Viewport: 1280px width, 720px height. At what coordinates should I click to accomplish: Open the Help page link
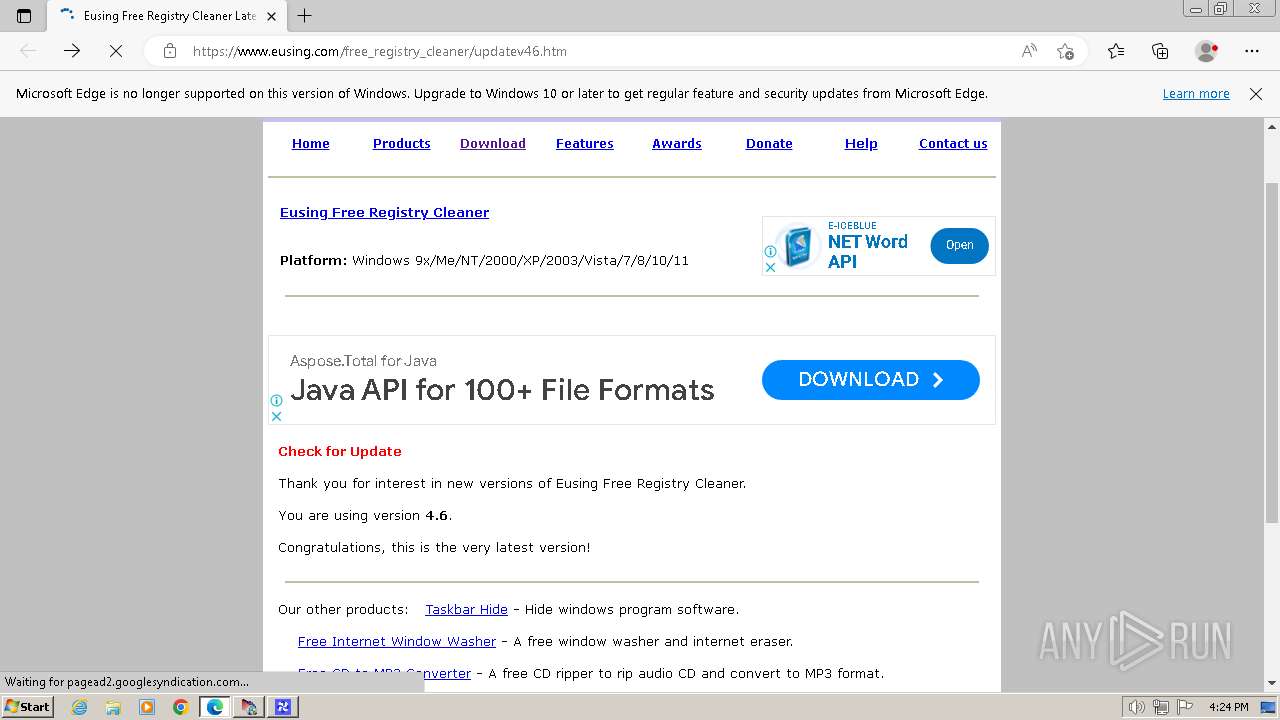(861, 144)
